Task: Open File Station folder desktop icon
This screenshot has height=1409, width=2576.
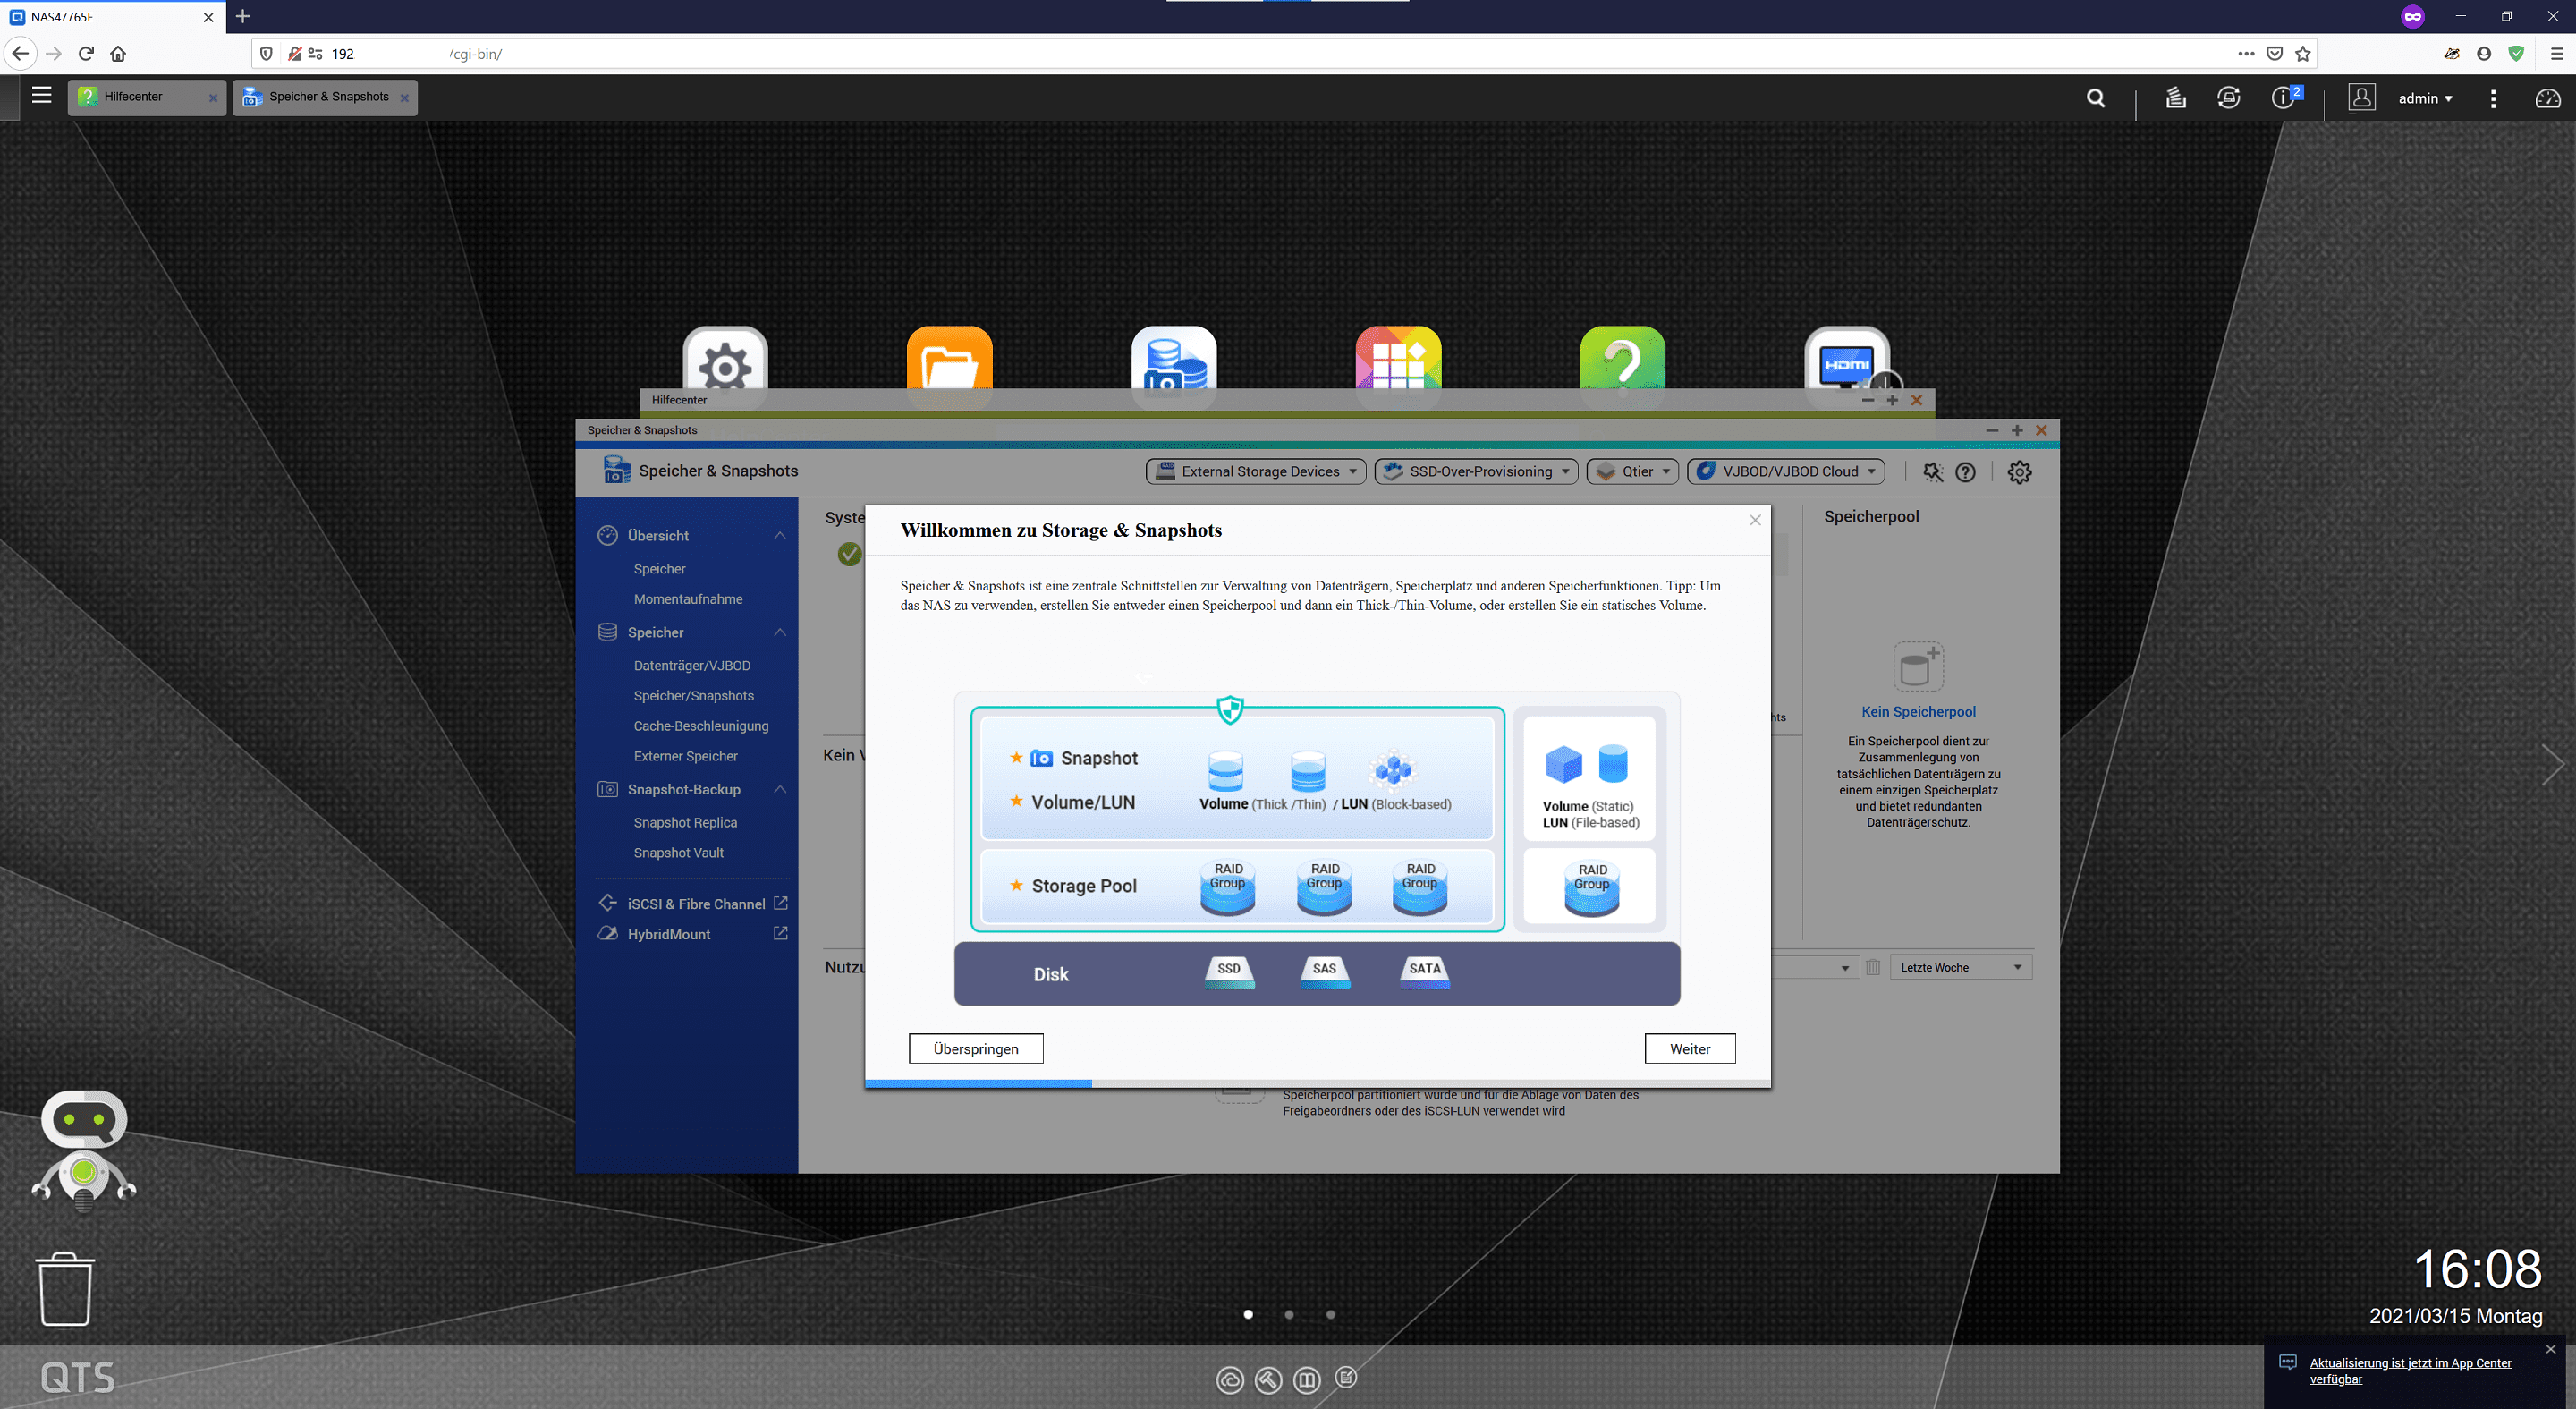Action: coord(949,366)
